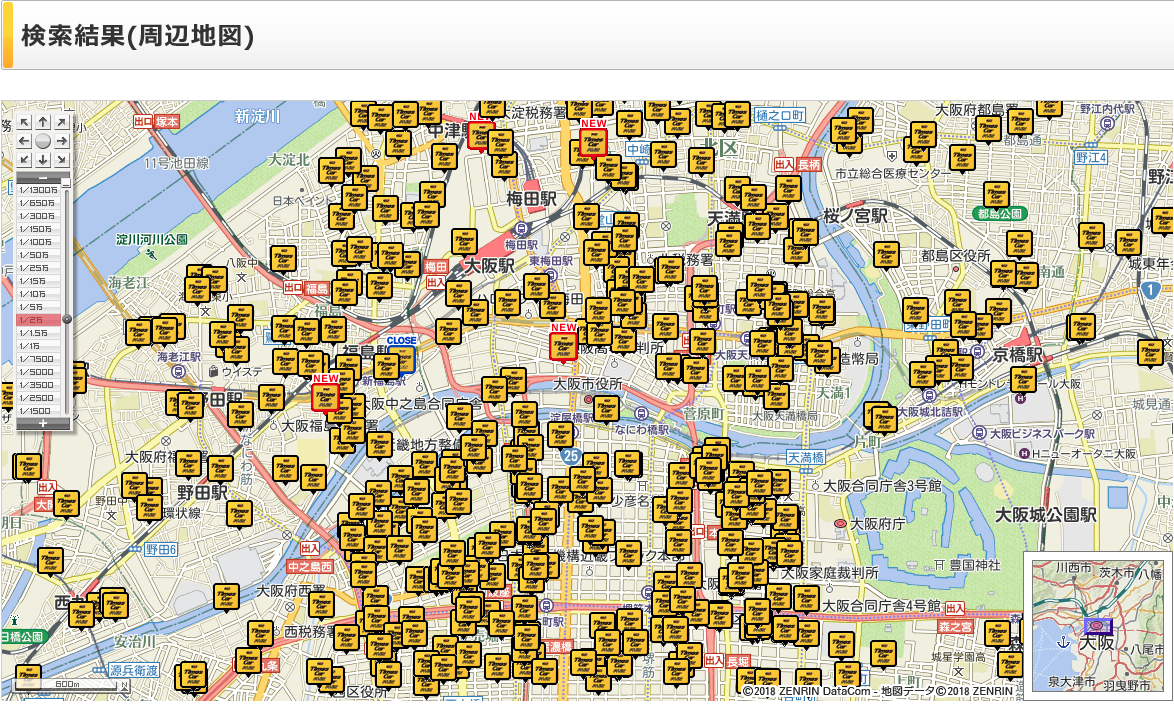Pick the 1/5万 scale level

[x=38, y=307]
